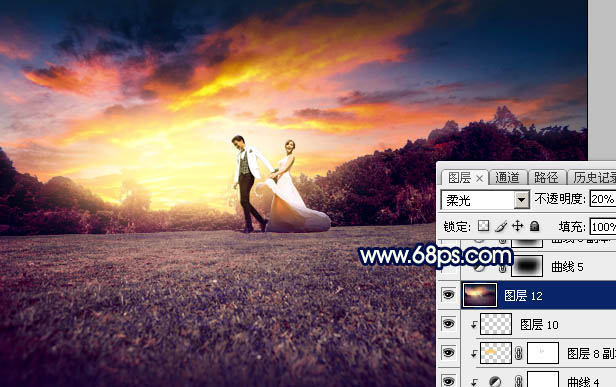The height and width of the screenshot is (387, 616).
Task: Click curves adjustment icon on 曲线 4
Action: pyautogui.click(x=495, y=381)
